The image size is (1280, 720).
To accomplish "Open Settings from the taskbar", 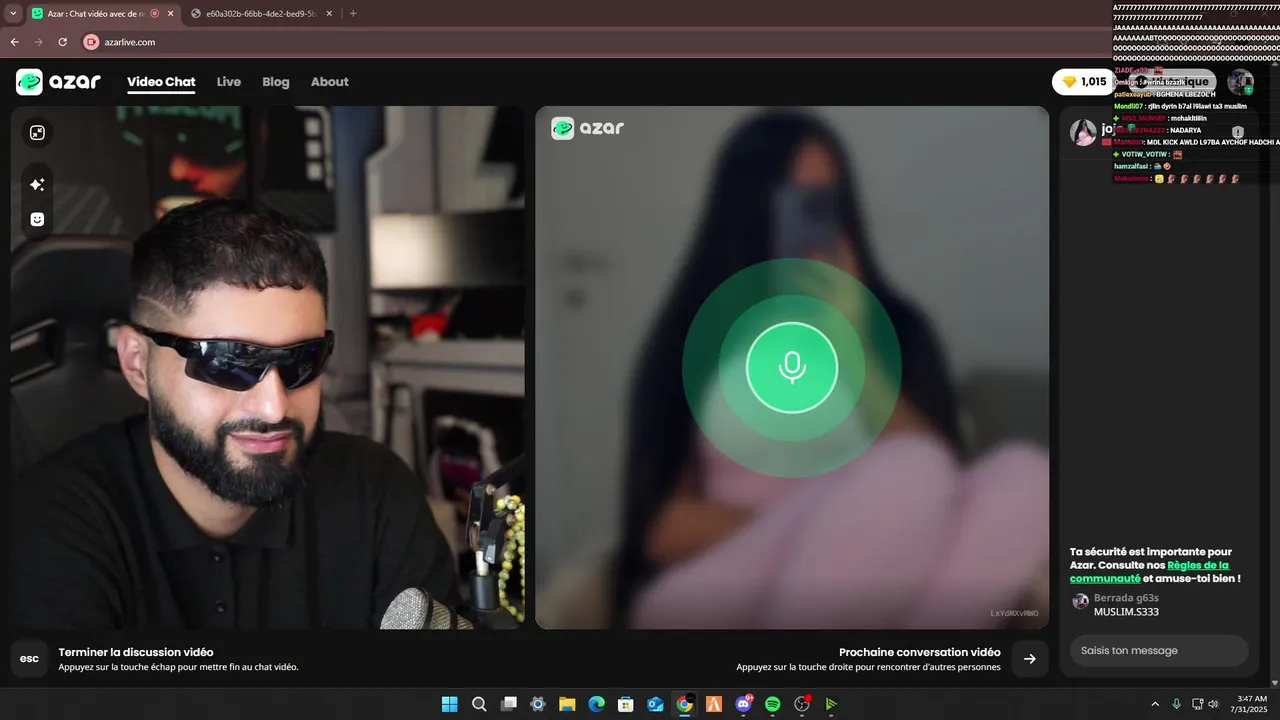I will pos(538,704).
